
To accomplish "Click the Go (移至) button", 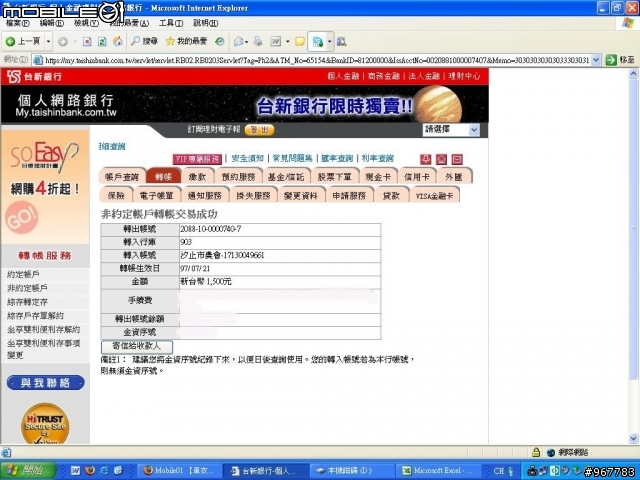I will pos(620,60).
